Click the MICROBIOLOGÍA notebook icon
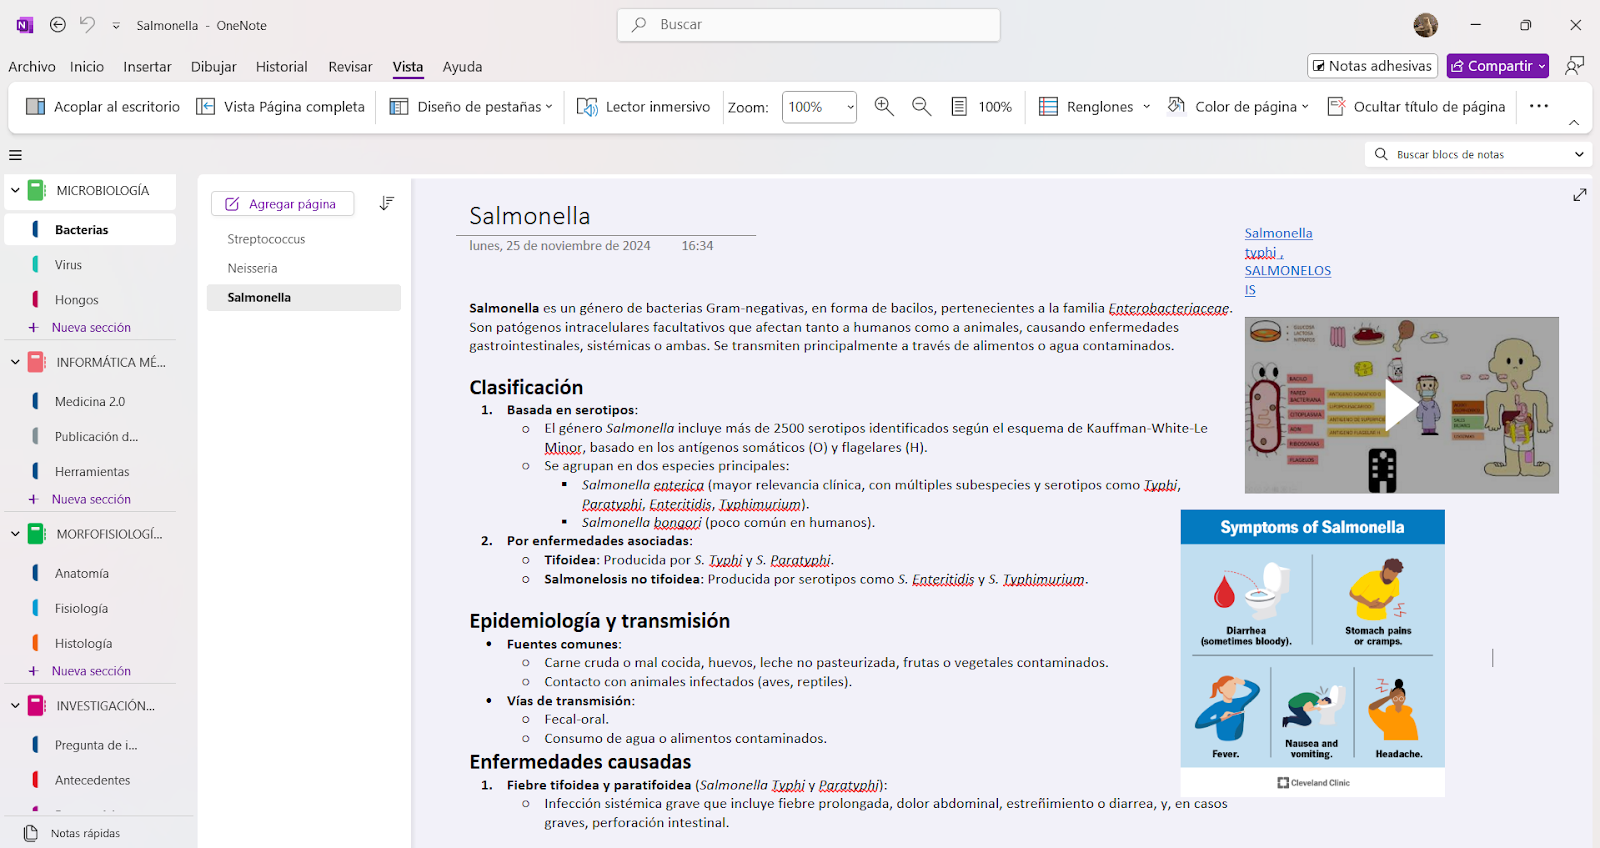The width and height of the screenshot is (1600, 848). point(36,190)
